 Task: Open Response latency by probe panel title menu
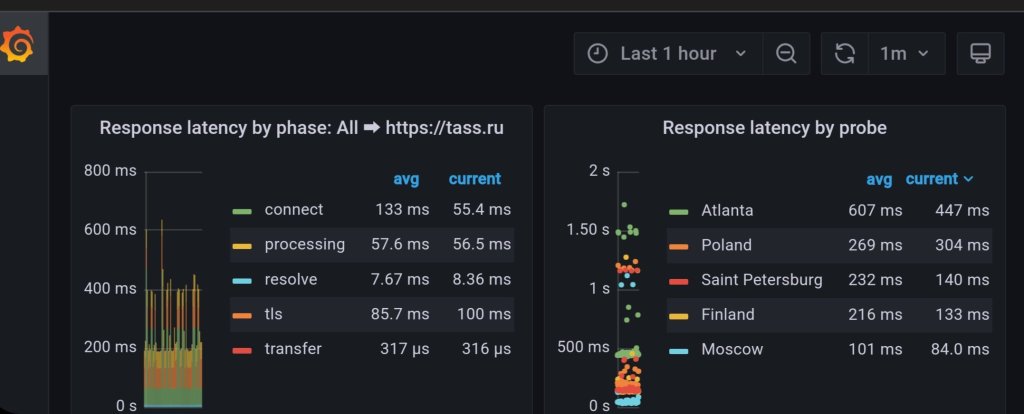774,128
